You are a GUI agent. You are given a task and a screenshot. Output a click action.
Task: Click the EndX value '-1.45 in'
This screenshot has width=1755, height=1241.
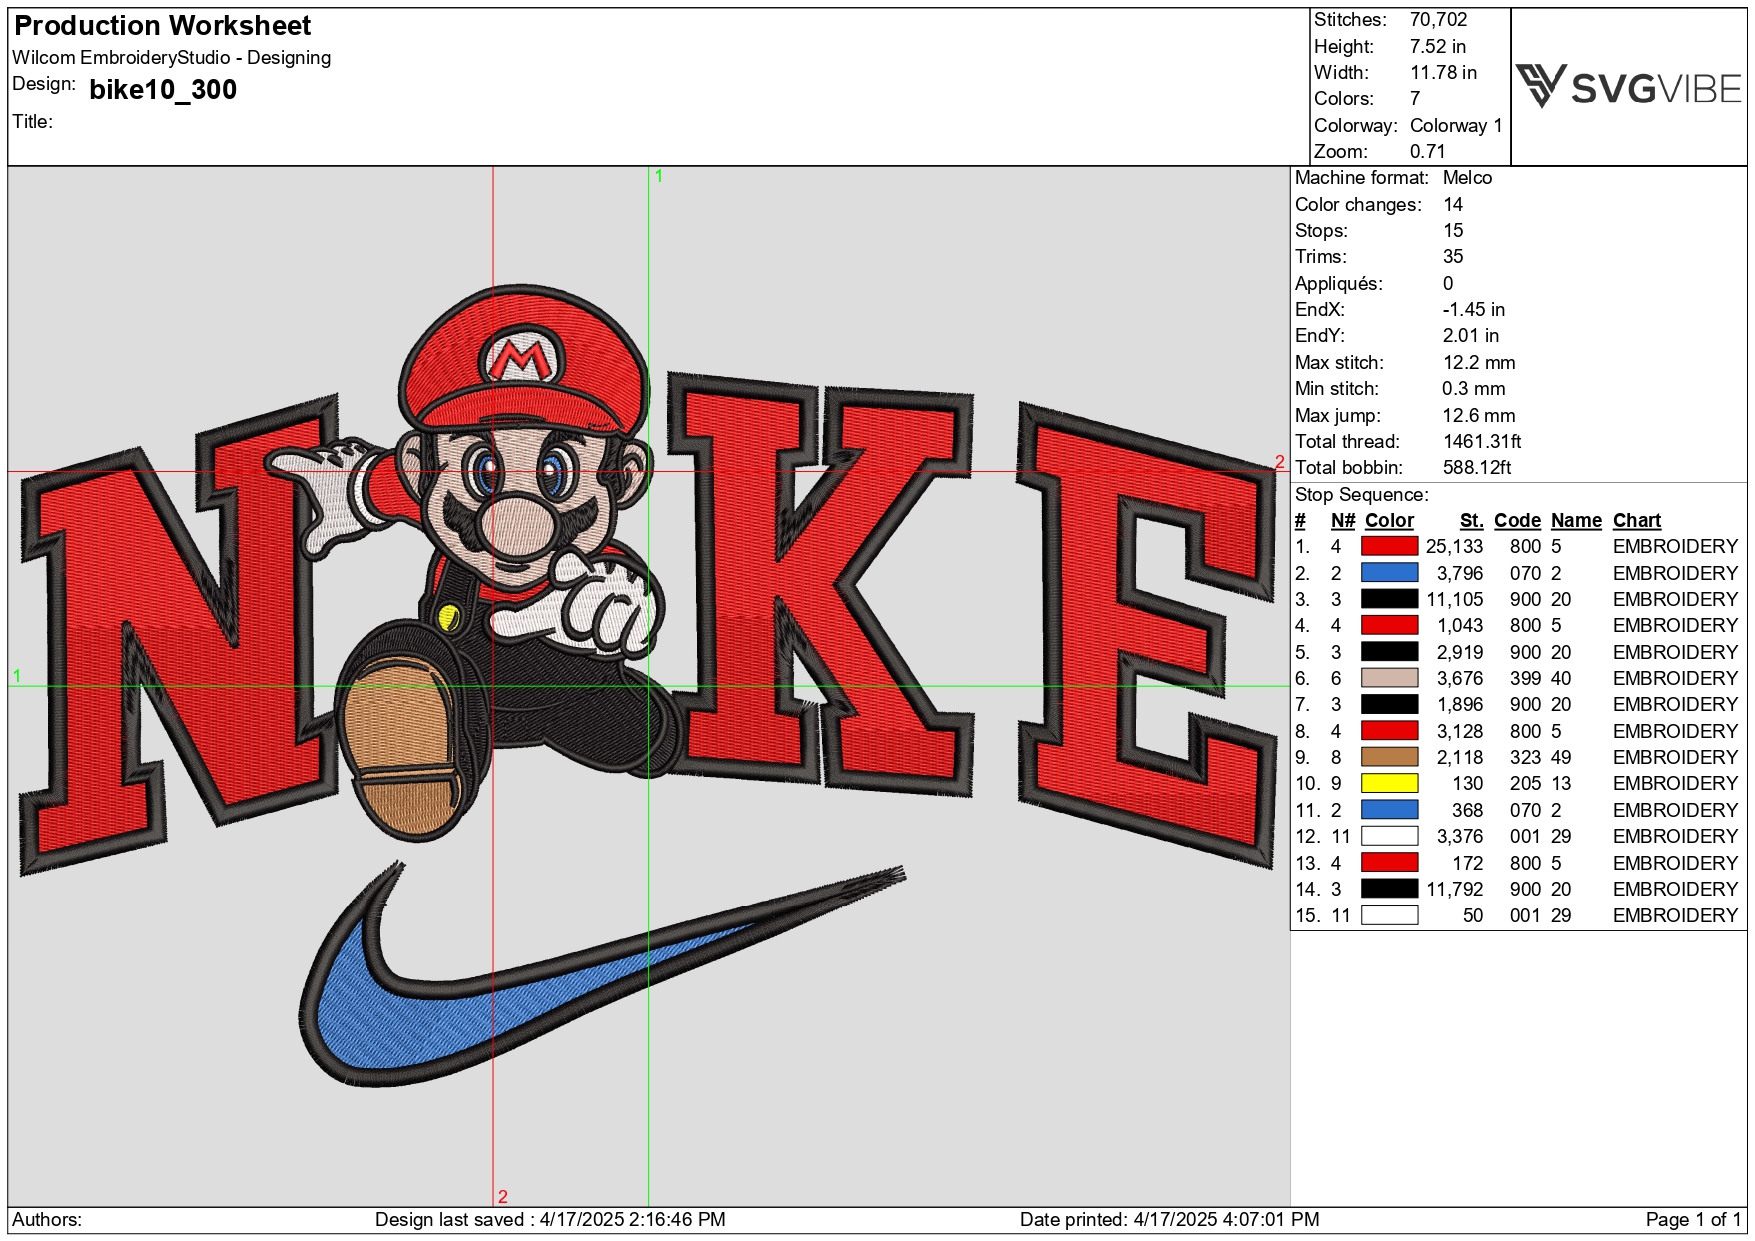point(1473,310)
